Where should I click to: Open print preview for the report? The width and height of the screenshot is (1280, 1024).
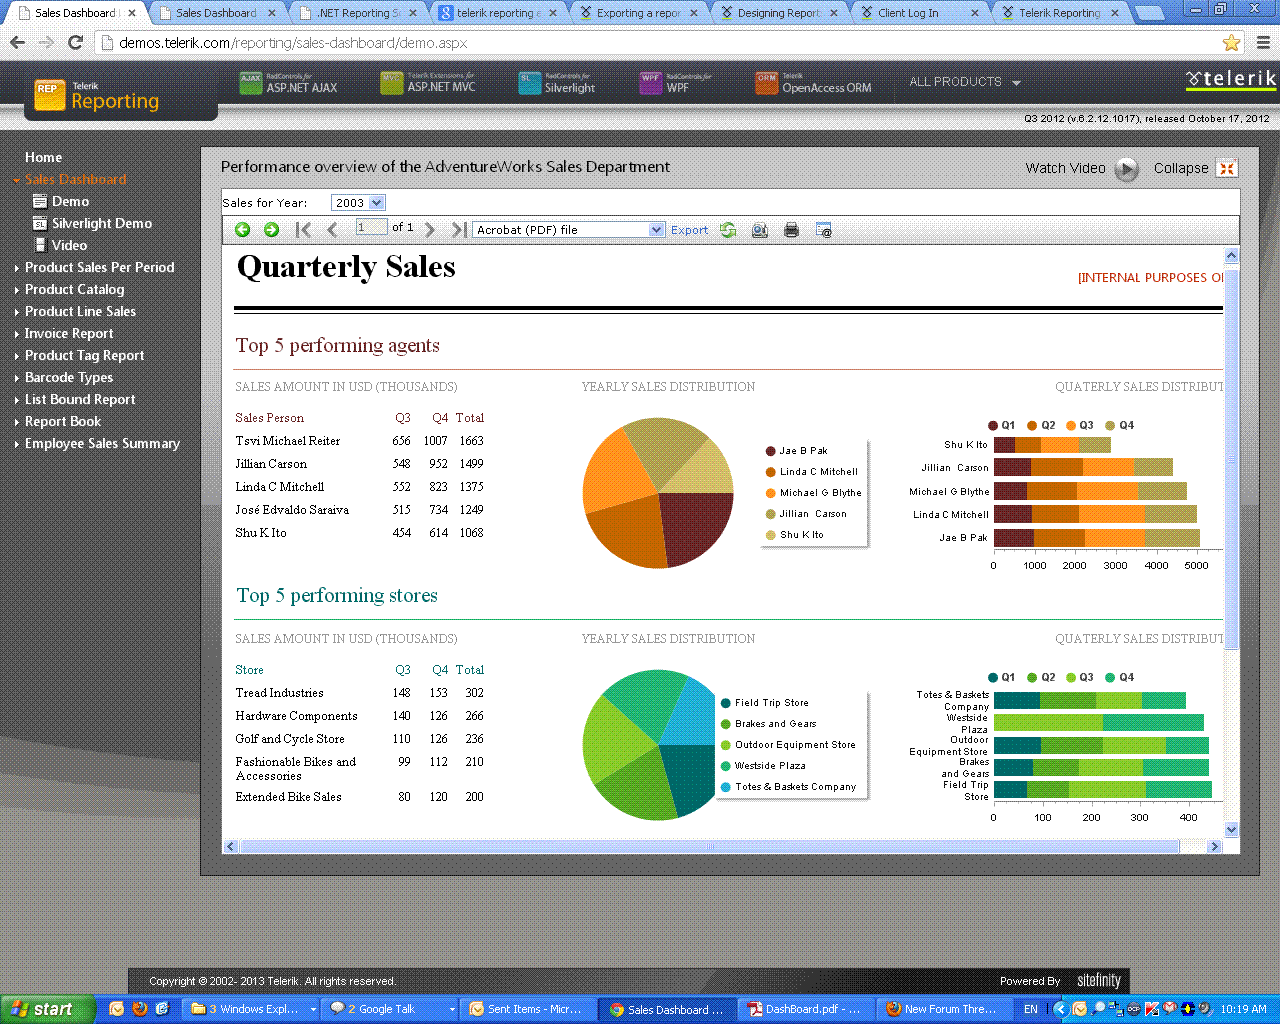click(x=760, y=230)
